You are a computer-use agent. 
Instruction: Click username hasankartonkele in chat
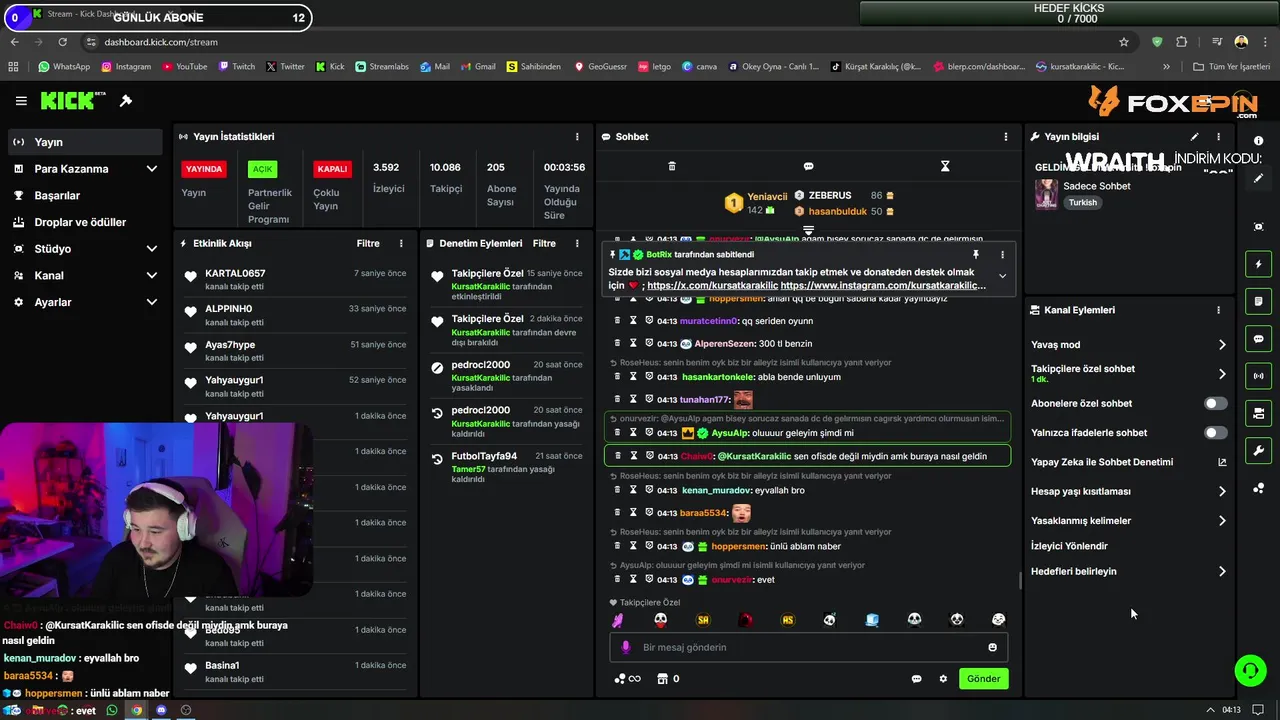point(718,377)
